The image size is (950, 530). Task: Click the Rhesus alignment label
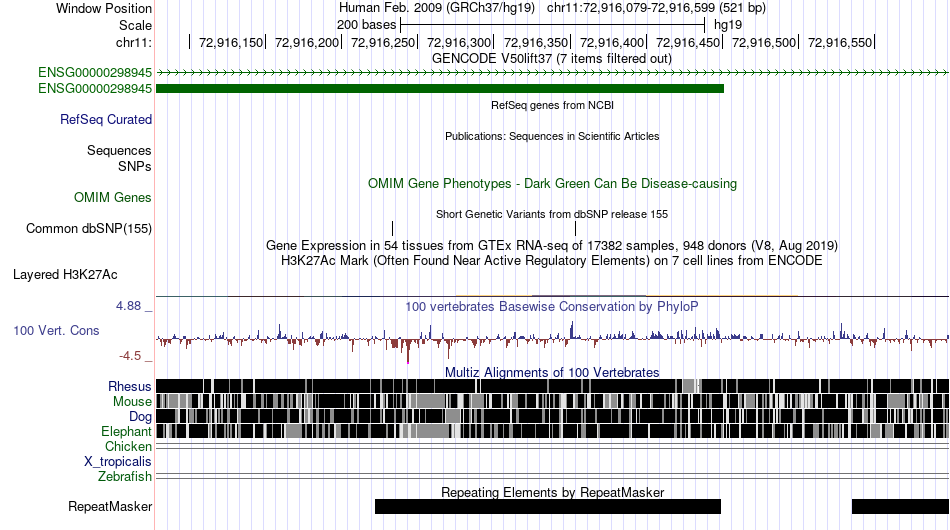130,386
